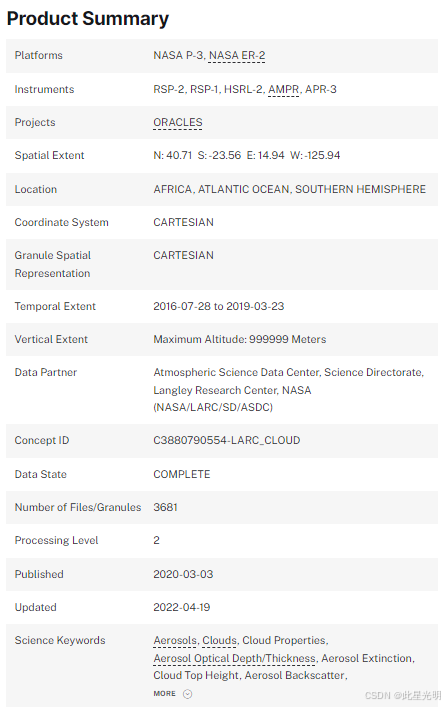
Task: Click the Concept ID value C3880790554-LARC_CLOUD
Action: (226, 441)
